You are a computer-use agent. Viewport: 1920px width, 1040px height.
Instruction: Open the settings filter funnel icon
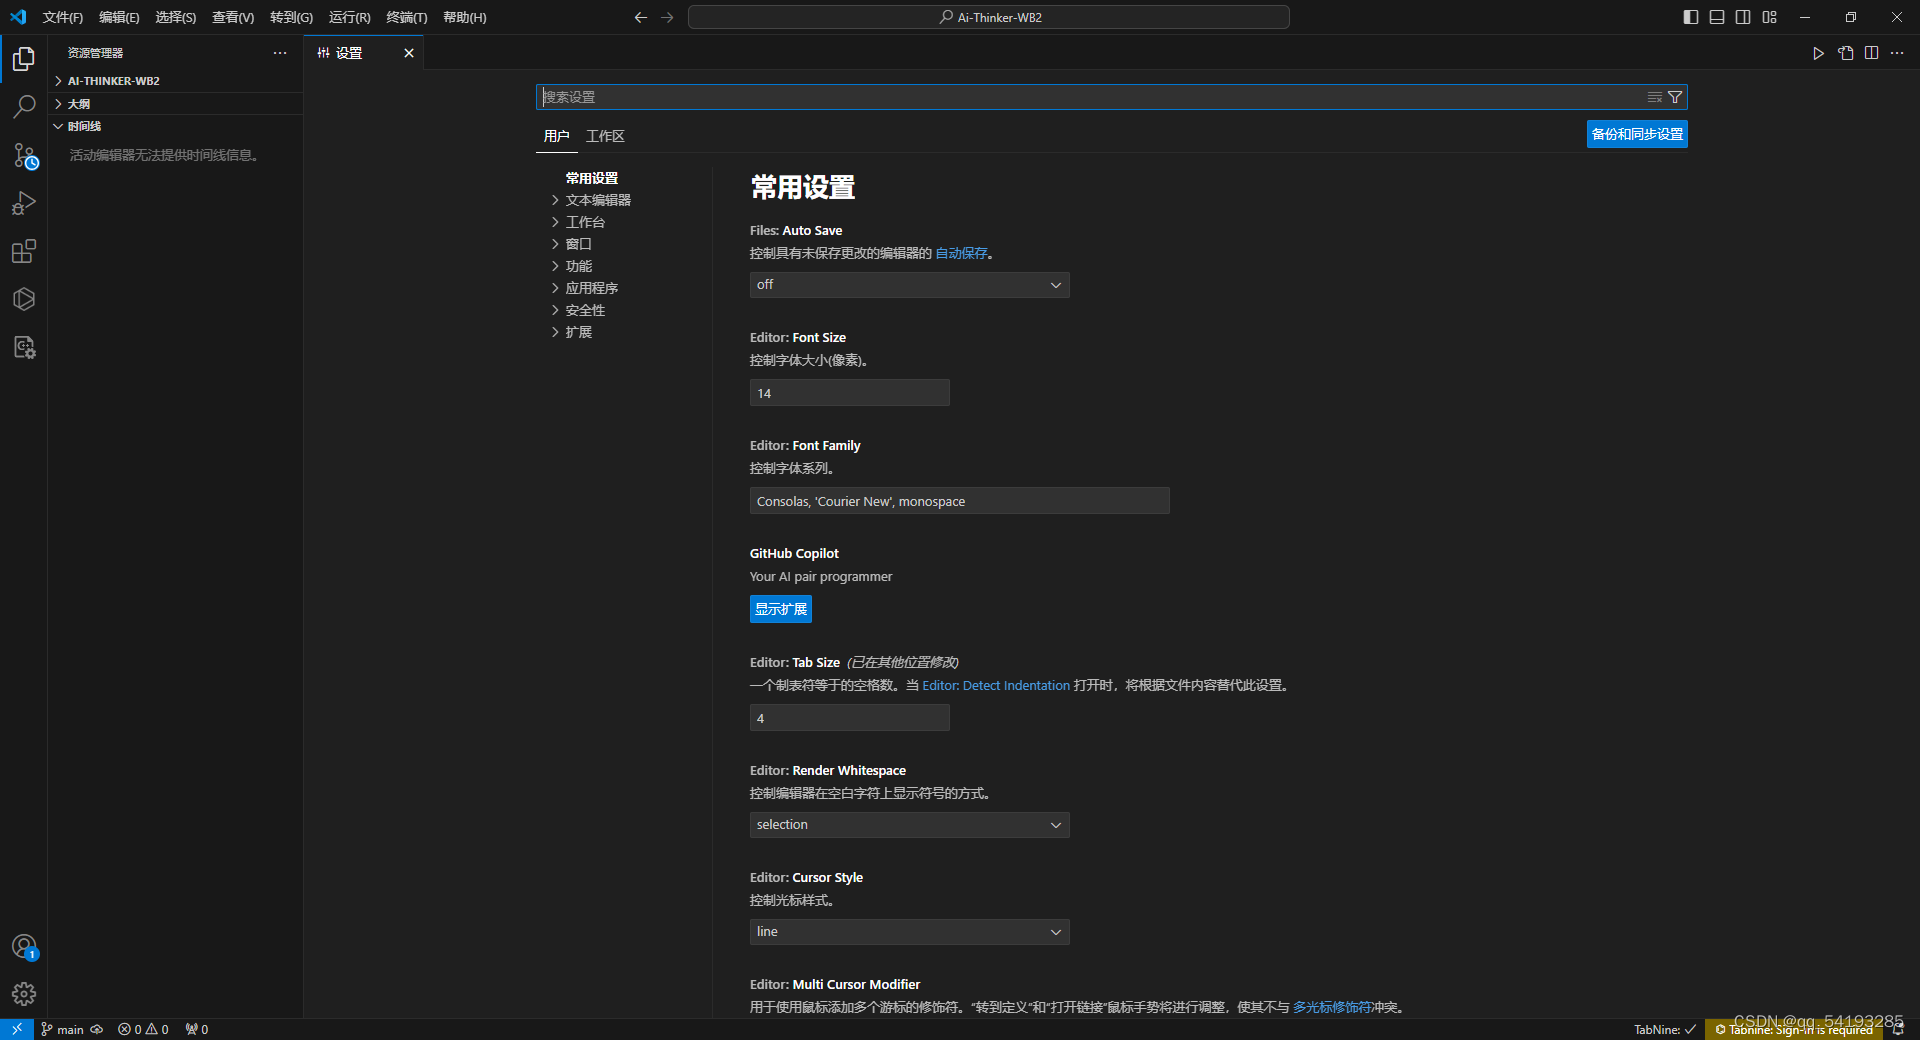1675,97
